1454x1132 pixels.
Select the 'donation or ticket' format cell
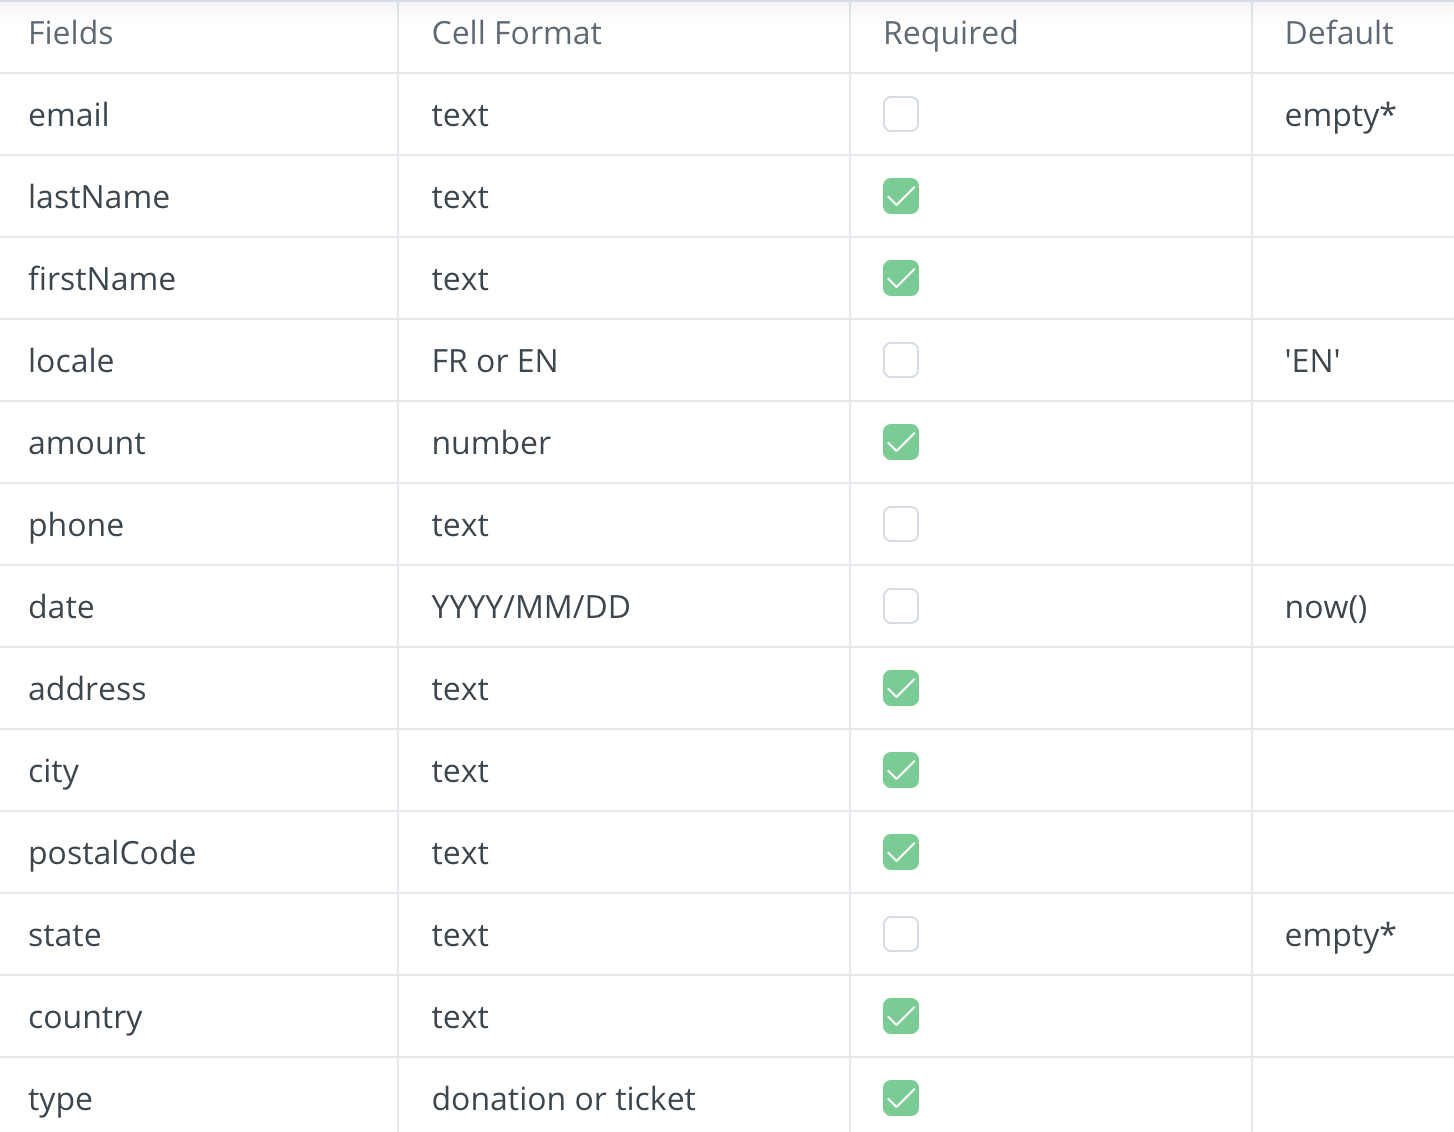[x=563, y=1099]
